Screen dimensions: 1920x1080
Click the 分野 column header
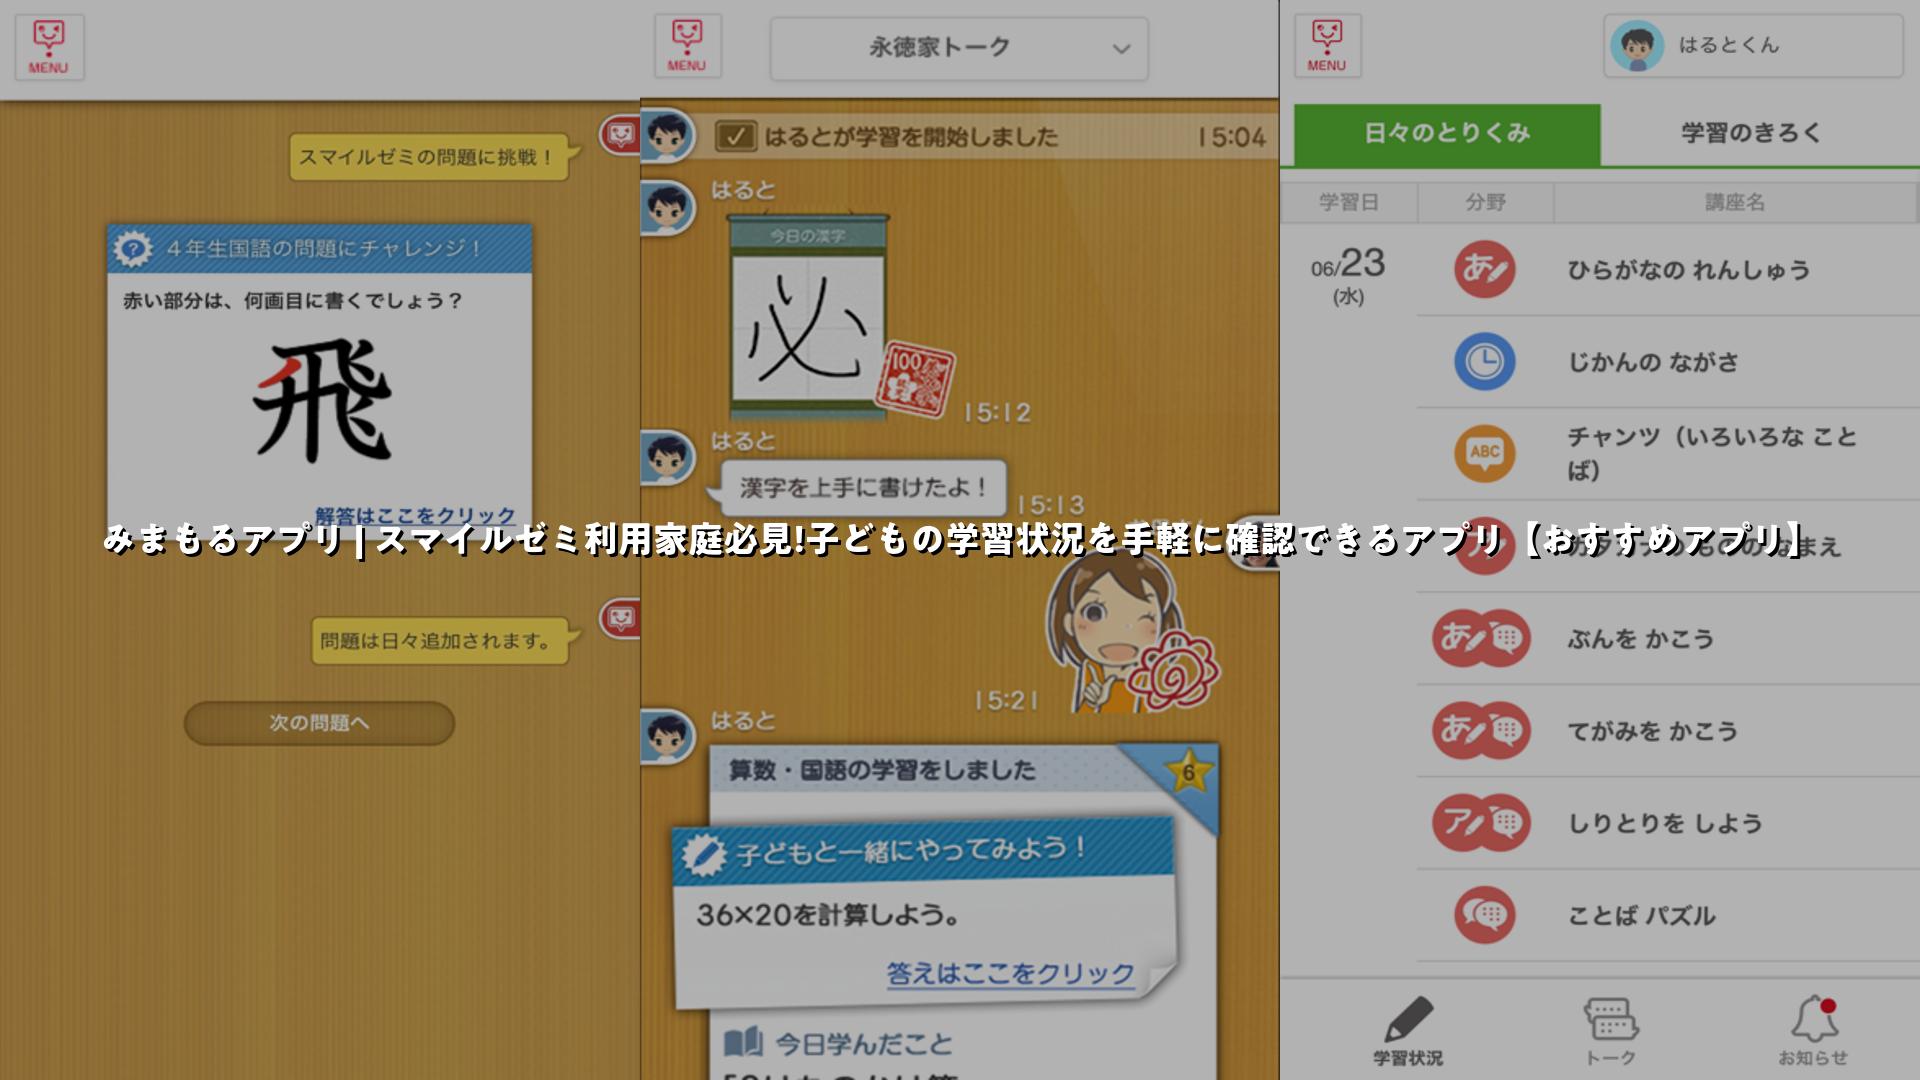[1486, 203]
